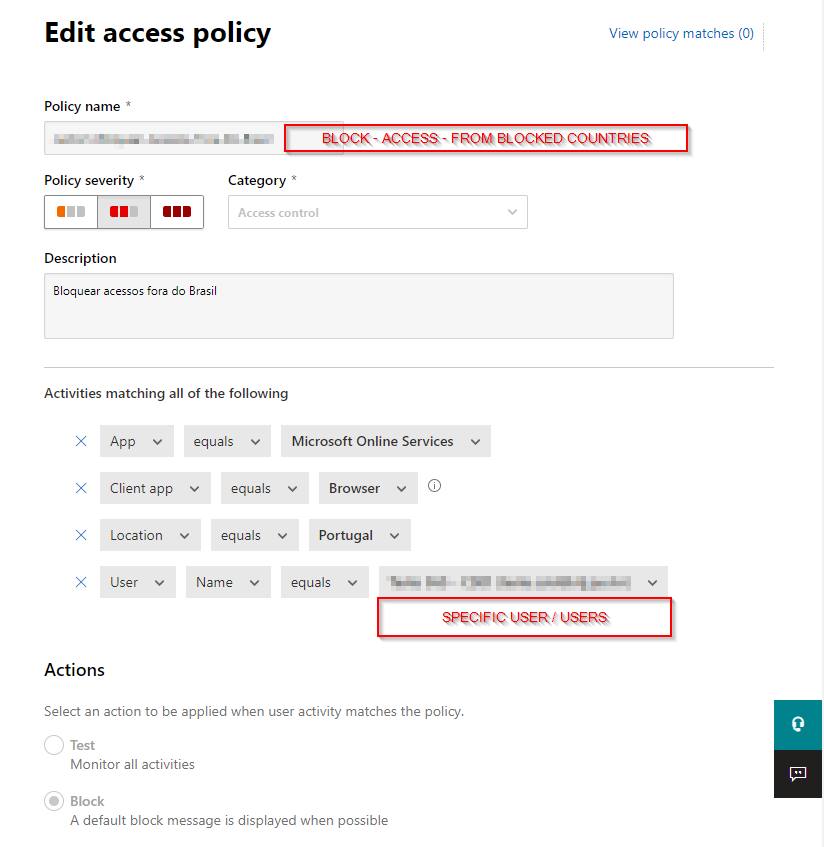824x847 pixels.
Task: Select the lowest severity level
Action: click(x=70, y=211)
